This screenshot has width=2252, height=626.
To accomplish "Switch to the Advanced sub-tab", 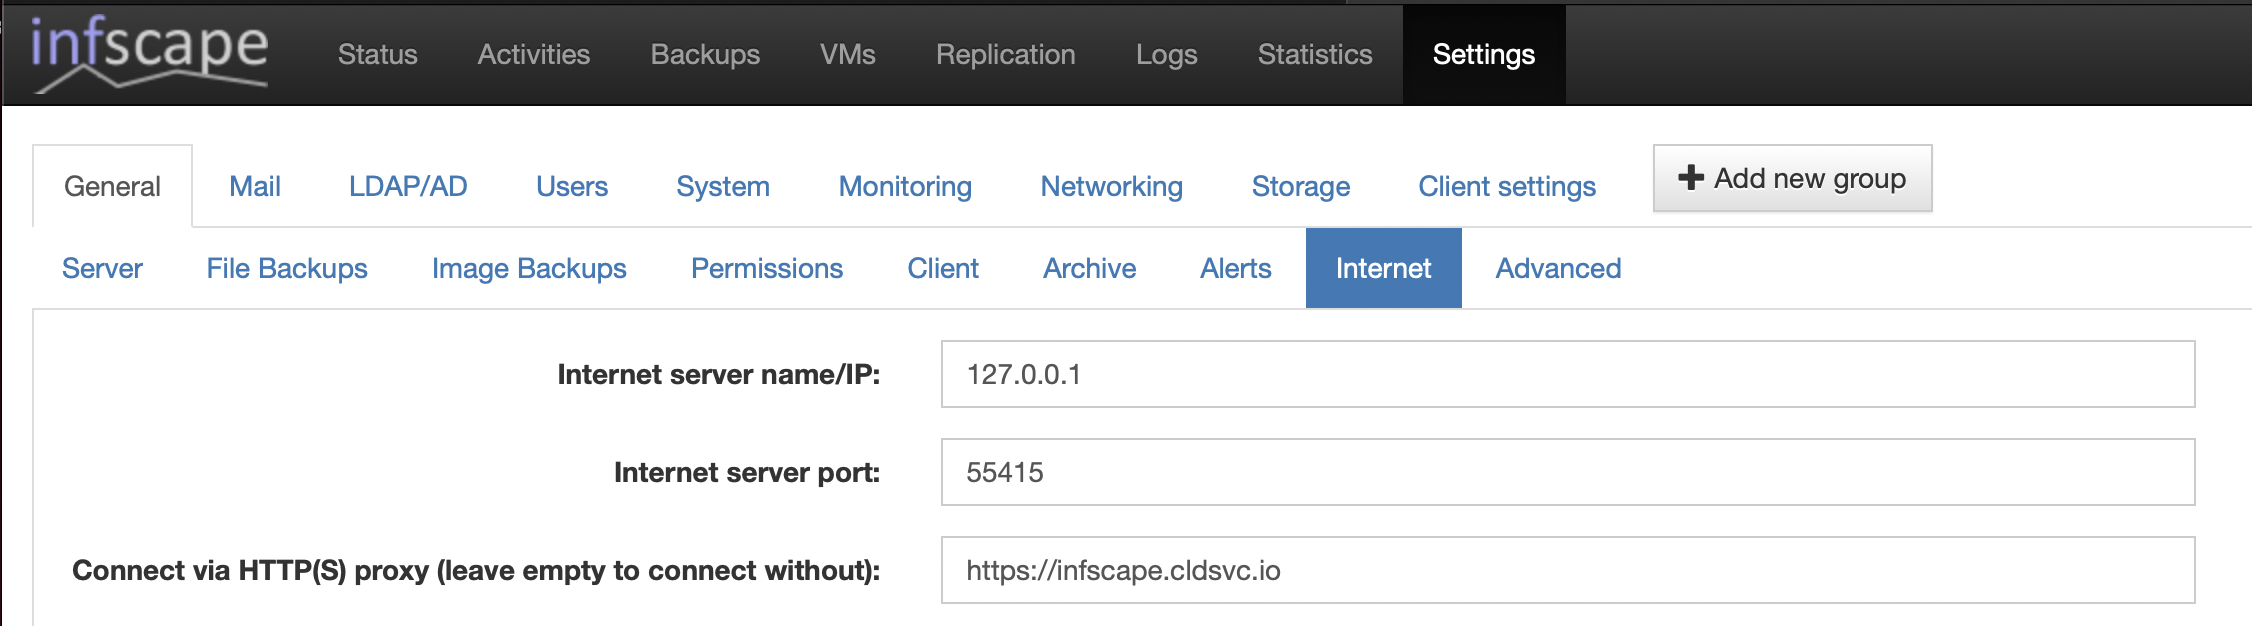I will [x=1557, y=269].
